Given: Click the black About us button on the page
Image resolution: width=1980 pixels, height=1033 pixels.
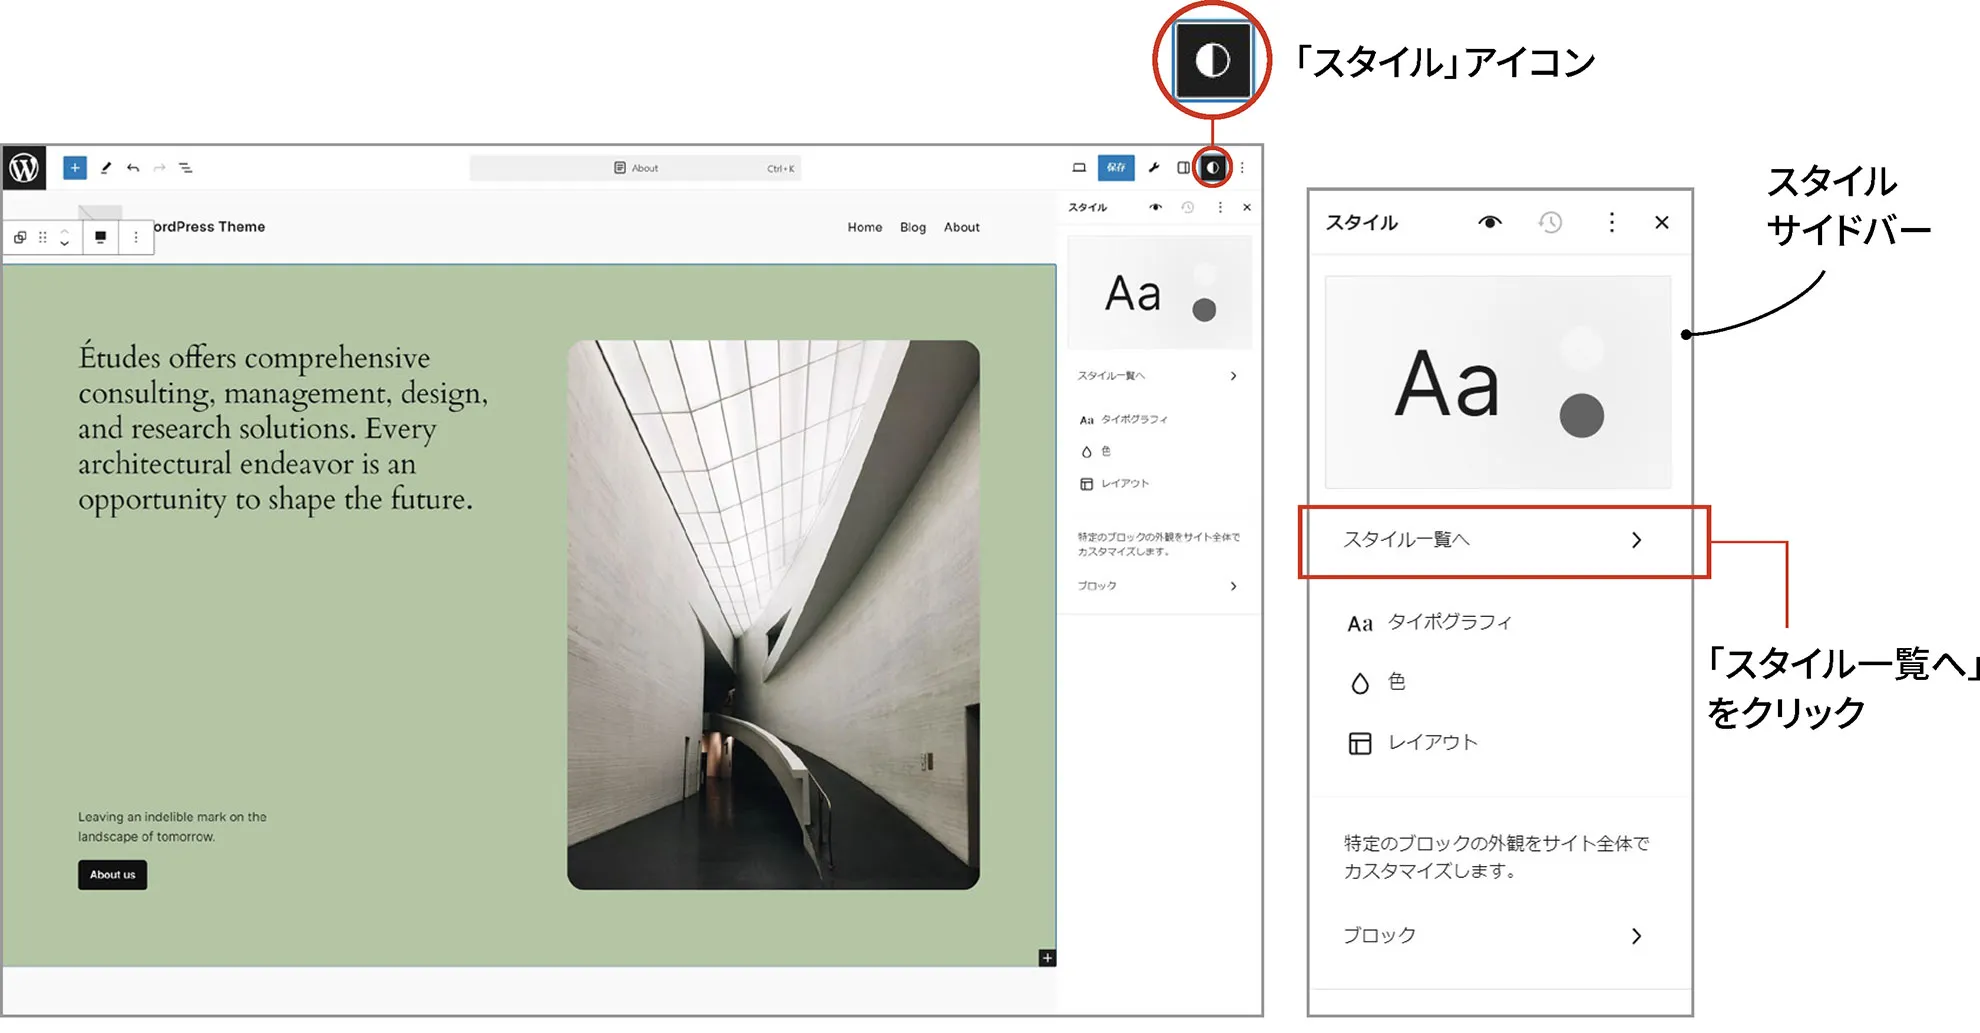Looking at the screenshot, I should click(112, 875).
